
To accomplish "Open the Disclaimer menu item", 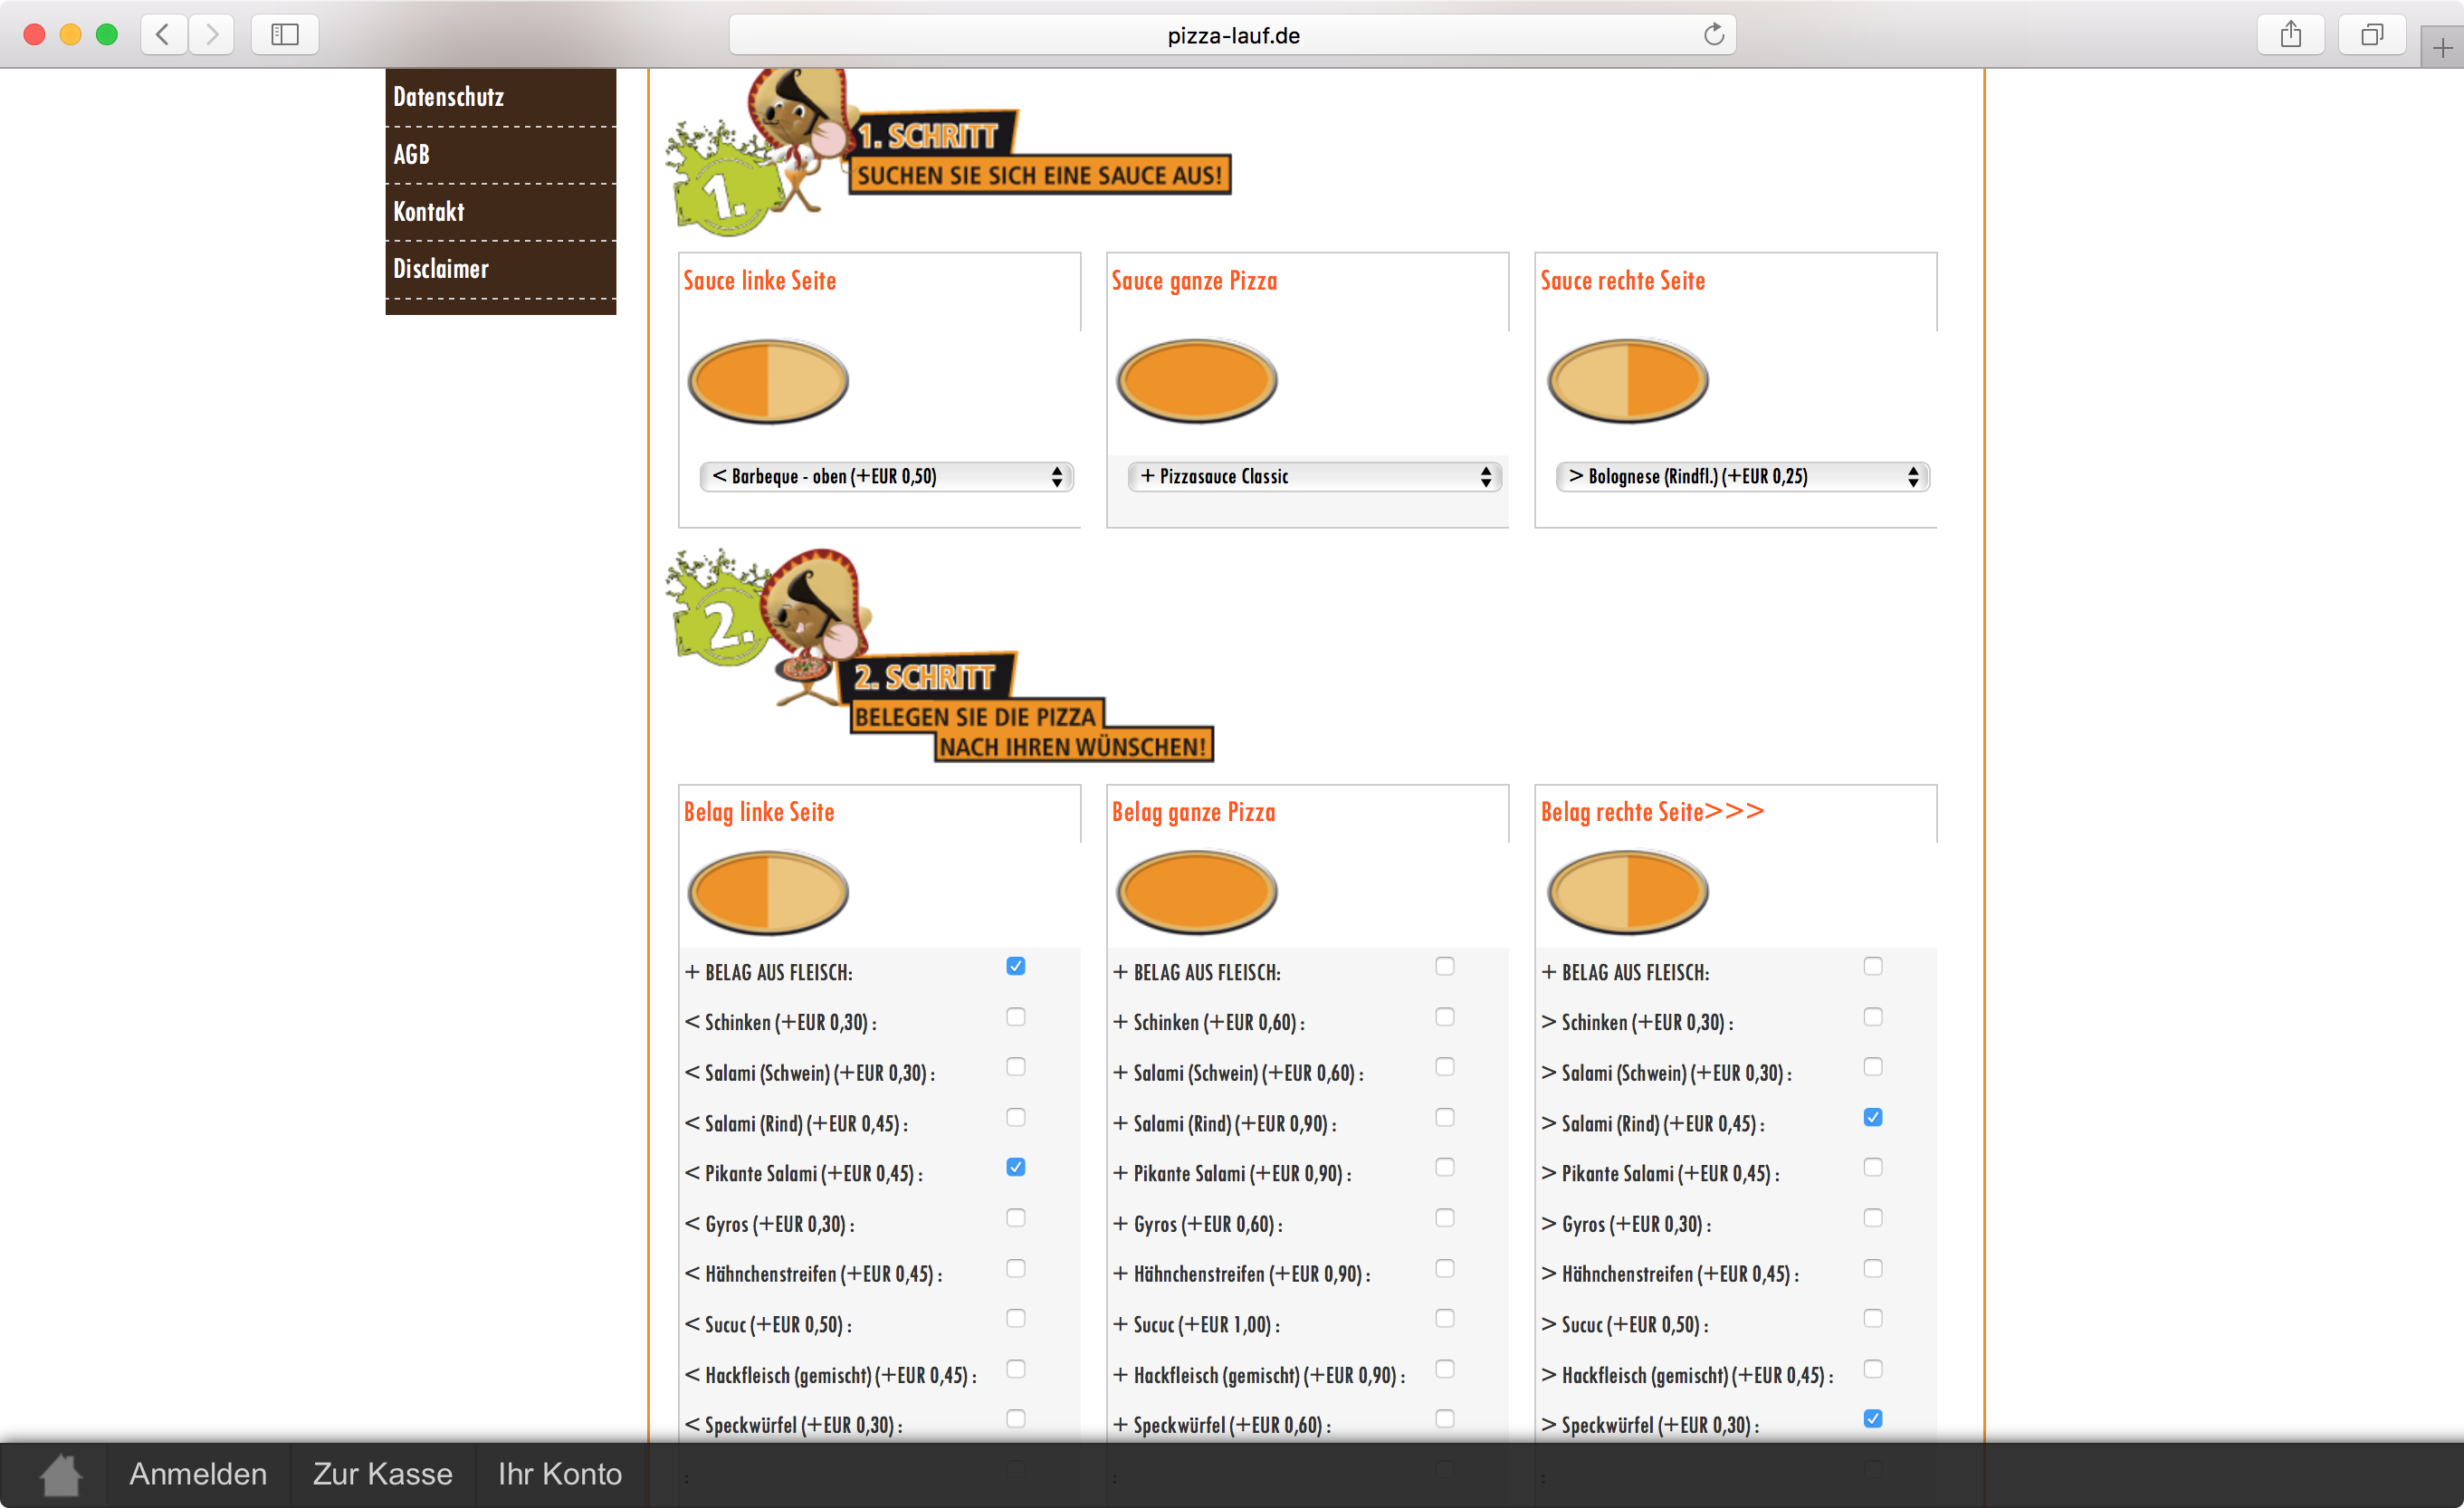I will pos(500,269).
